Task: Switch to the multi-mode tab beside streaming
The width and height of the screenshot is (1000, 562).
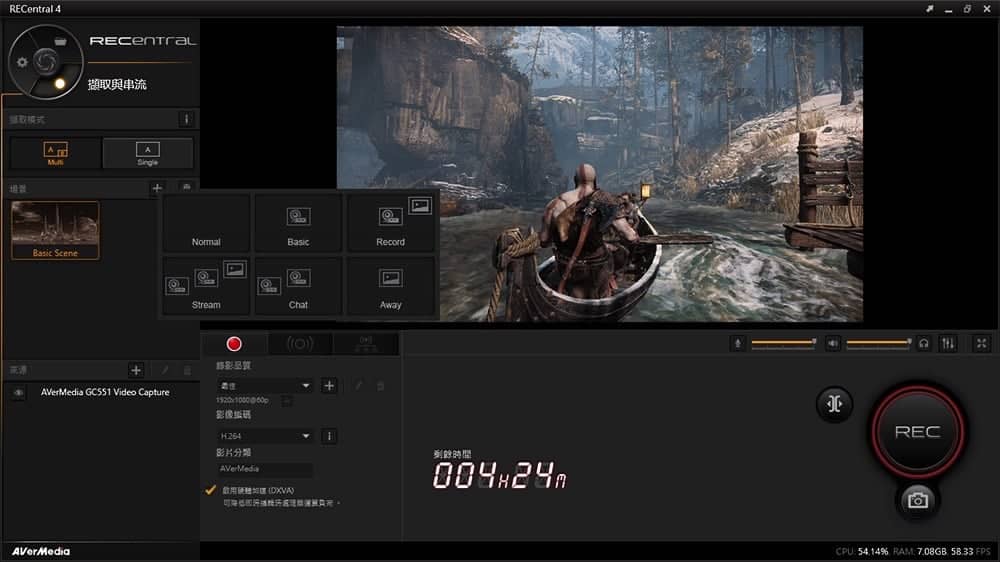Action: coord(366,344)
